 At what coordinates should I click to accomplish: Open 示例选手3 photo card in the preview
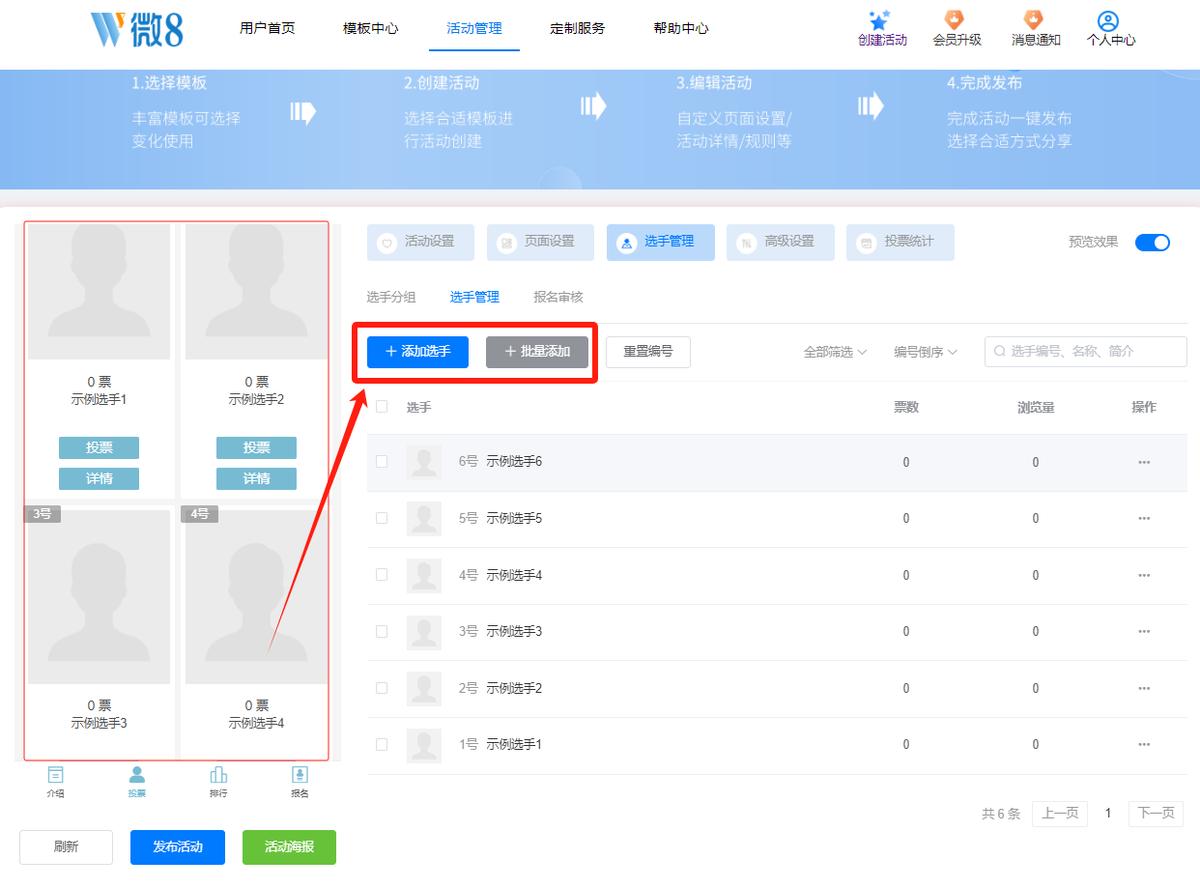[x=99, y=597]
